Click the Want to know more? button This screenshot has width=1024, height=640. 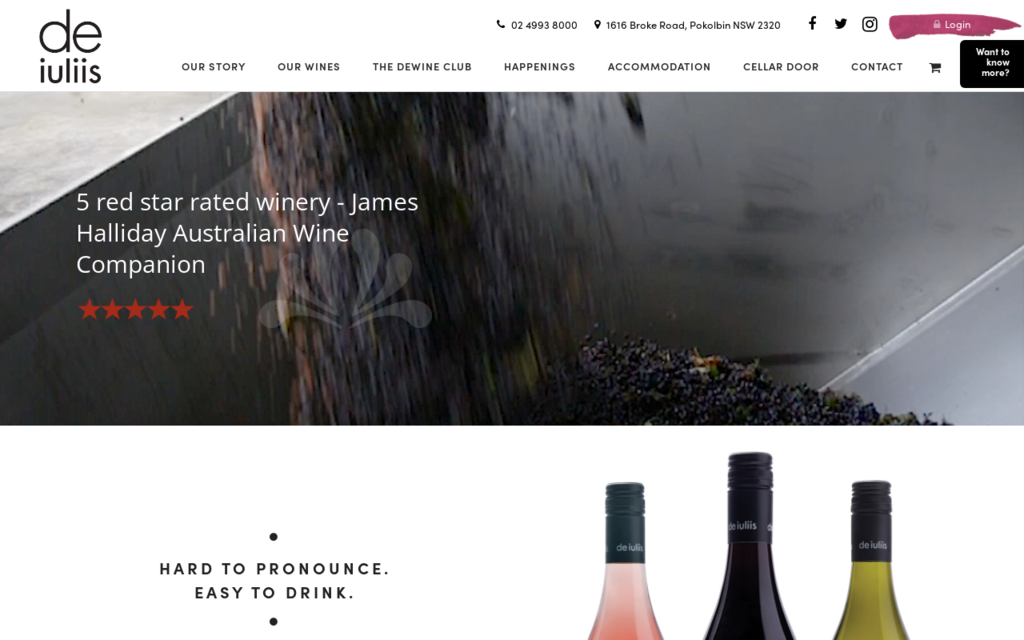(x=992, y=63)
